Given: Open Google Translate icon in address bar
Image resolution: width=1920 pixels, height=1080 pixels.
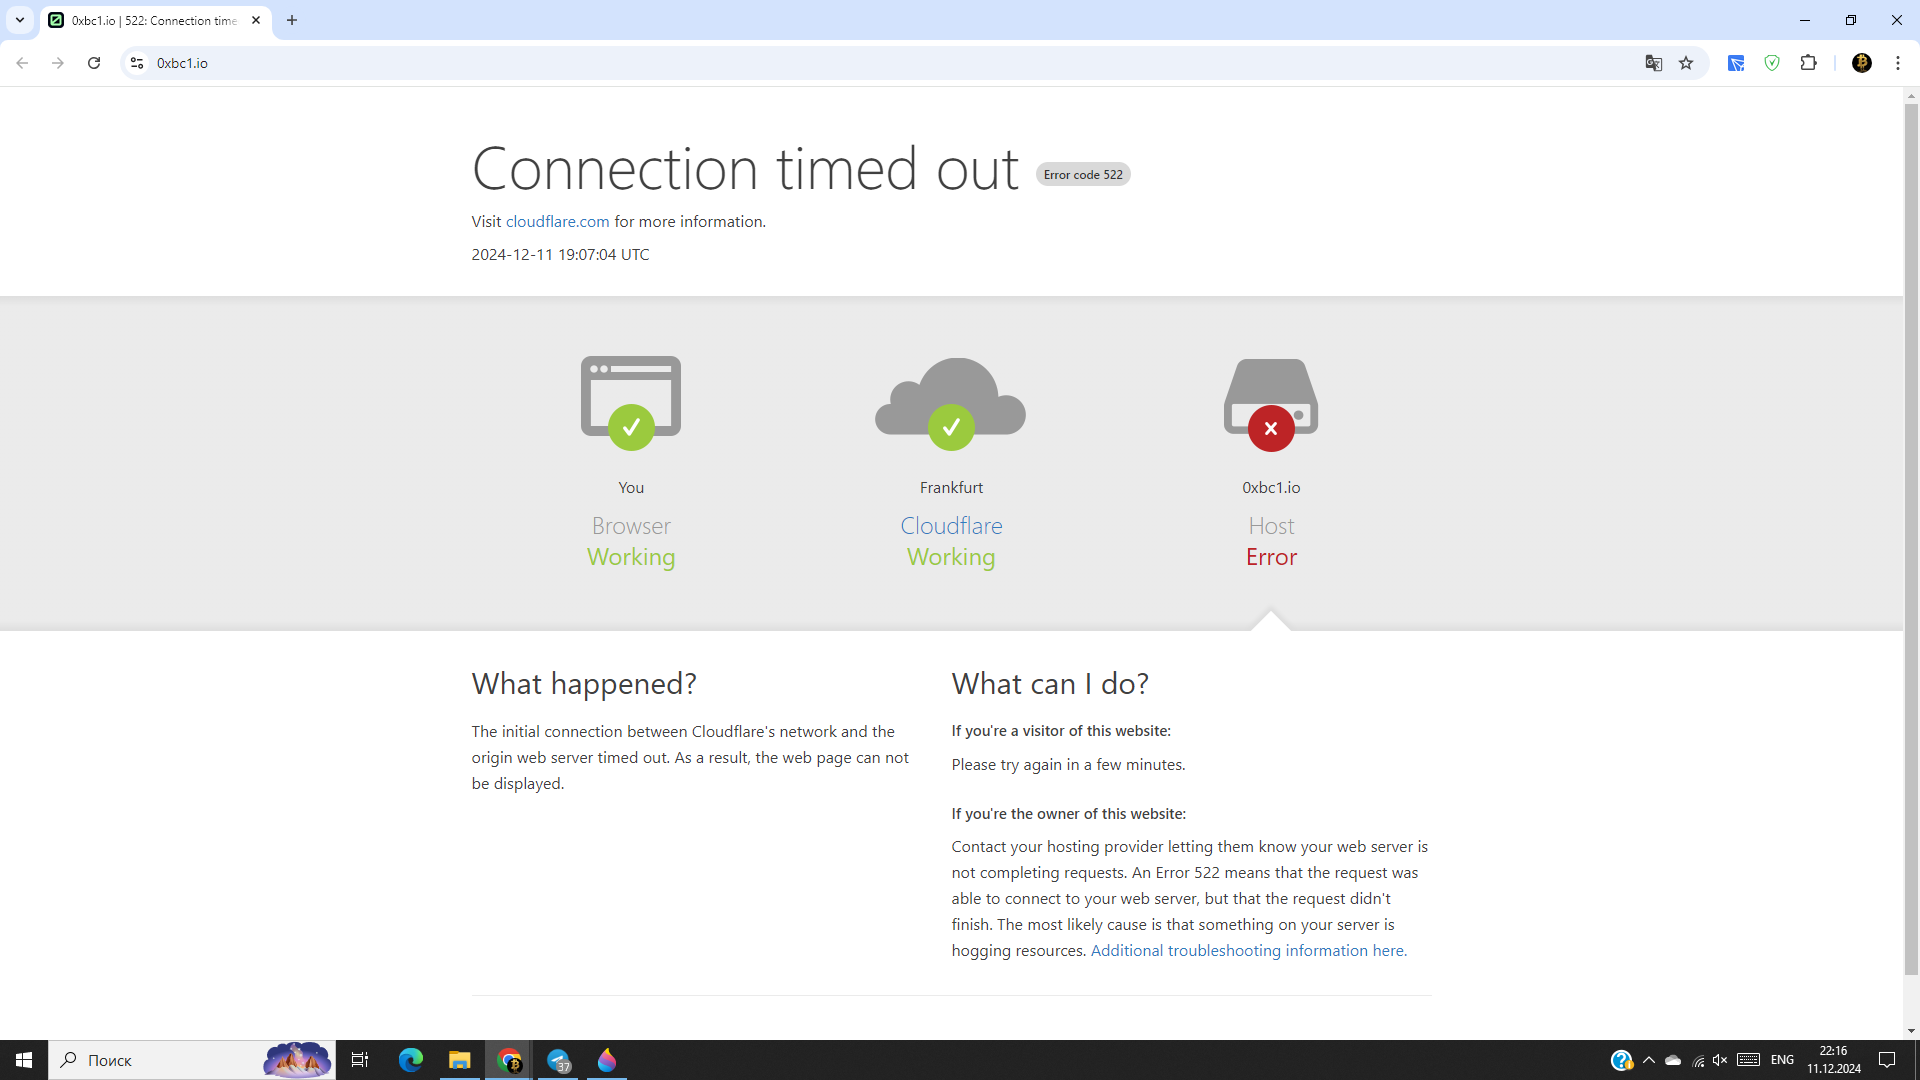Looking at the screenshot, I should [x=1654, y=63].
